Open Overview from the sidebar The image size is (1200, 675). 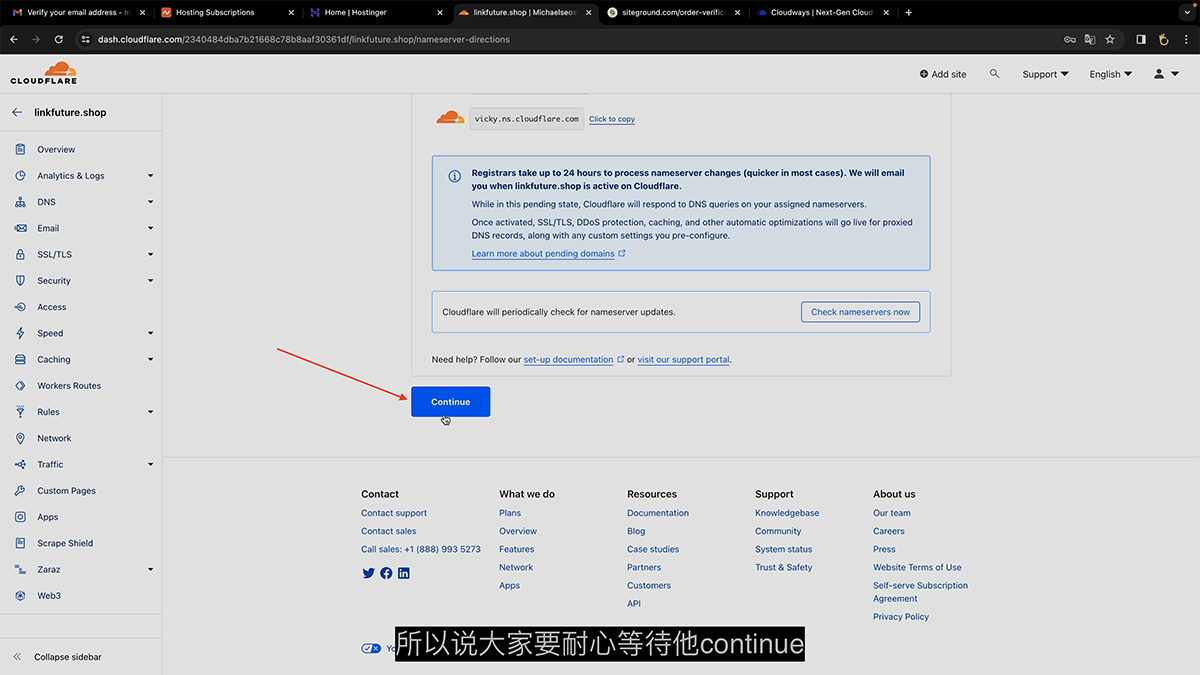point(56,149)
